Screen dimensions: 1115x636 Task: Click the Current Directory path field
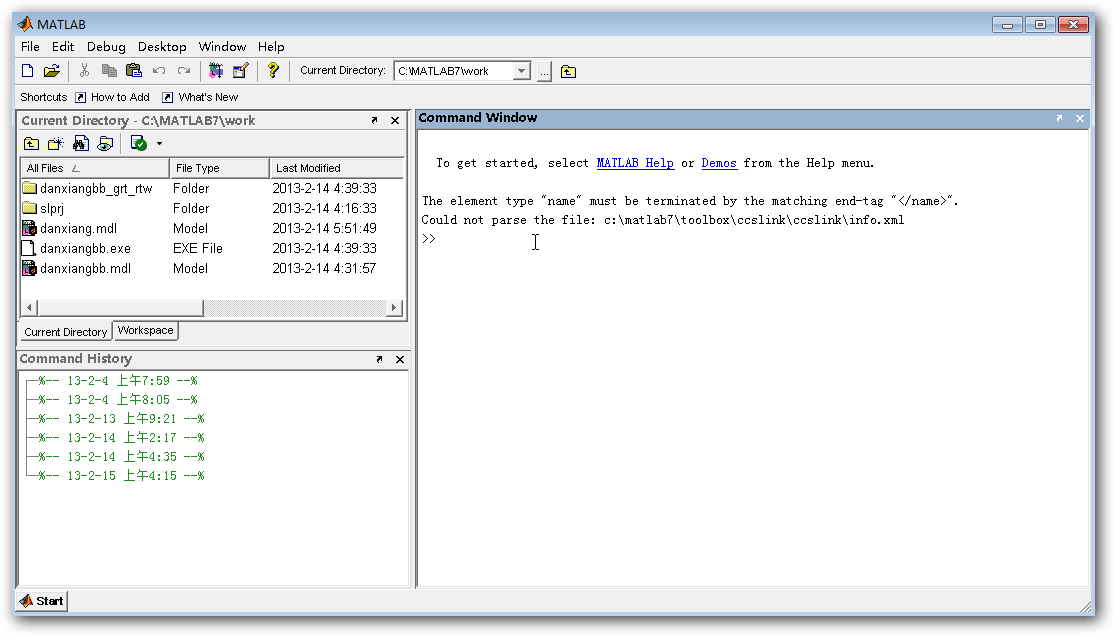[x=454, y=71]
